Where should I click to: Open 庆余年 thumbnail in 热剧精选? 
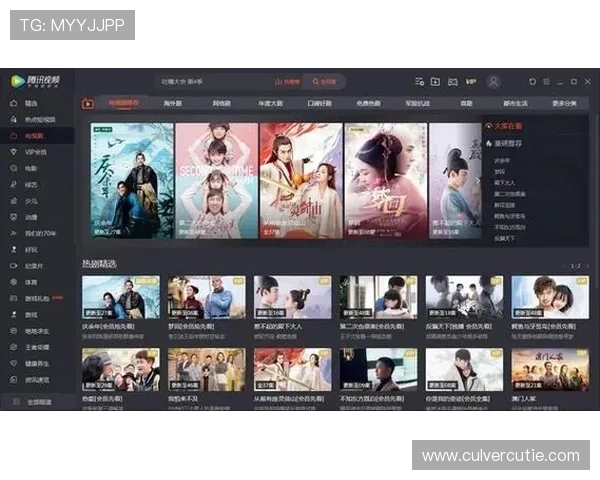click(x=121, y=297)
